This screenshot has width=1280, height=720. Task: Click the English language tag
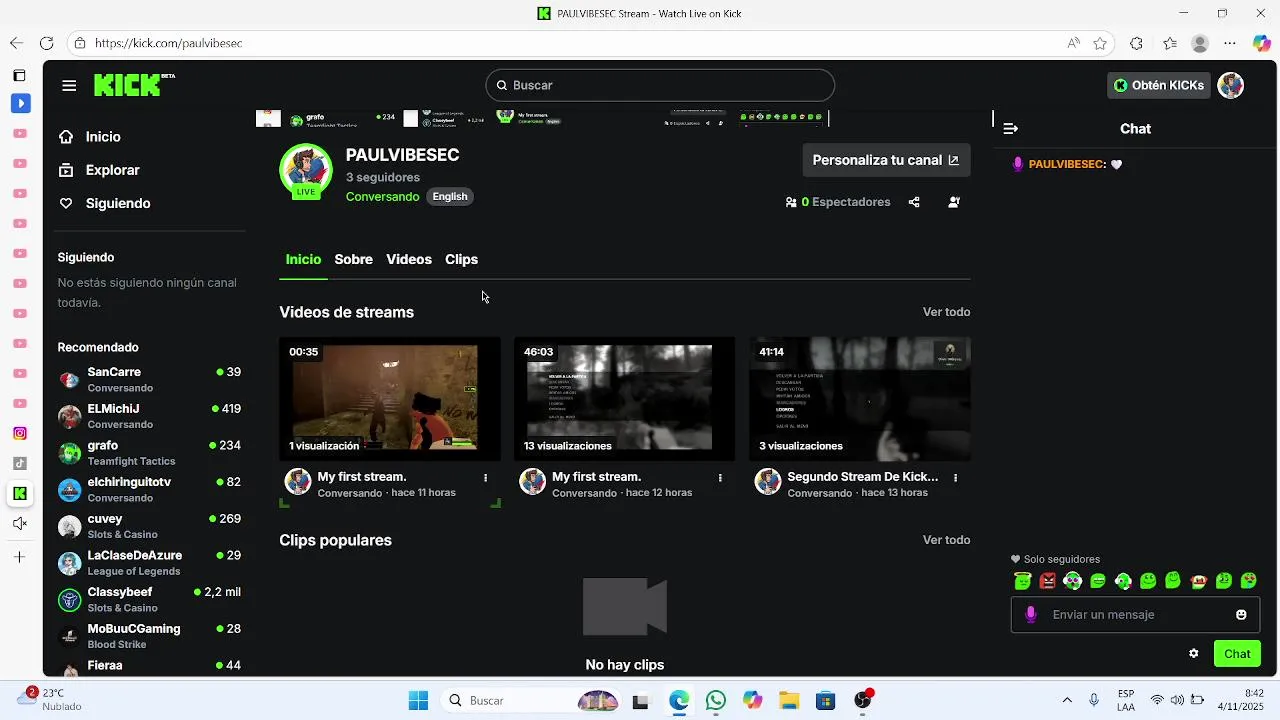(450, 196)
